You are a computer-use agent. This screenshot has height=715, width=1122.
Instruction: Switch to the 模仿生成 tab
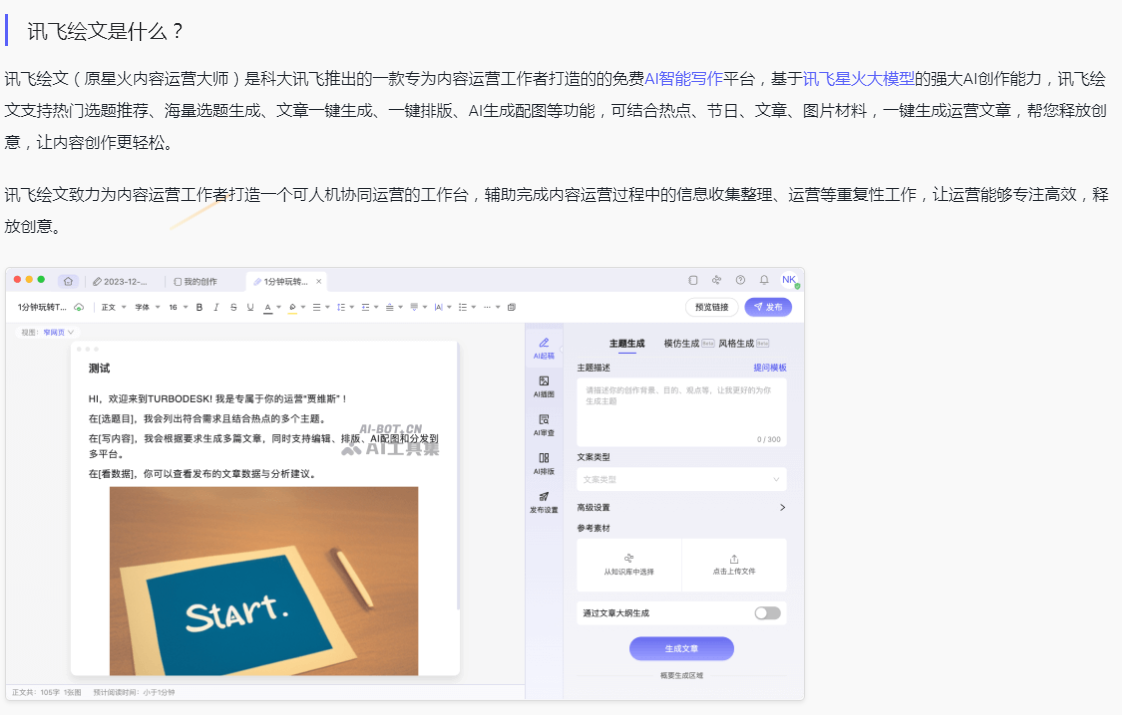click(688, 344)
